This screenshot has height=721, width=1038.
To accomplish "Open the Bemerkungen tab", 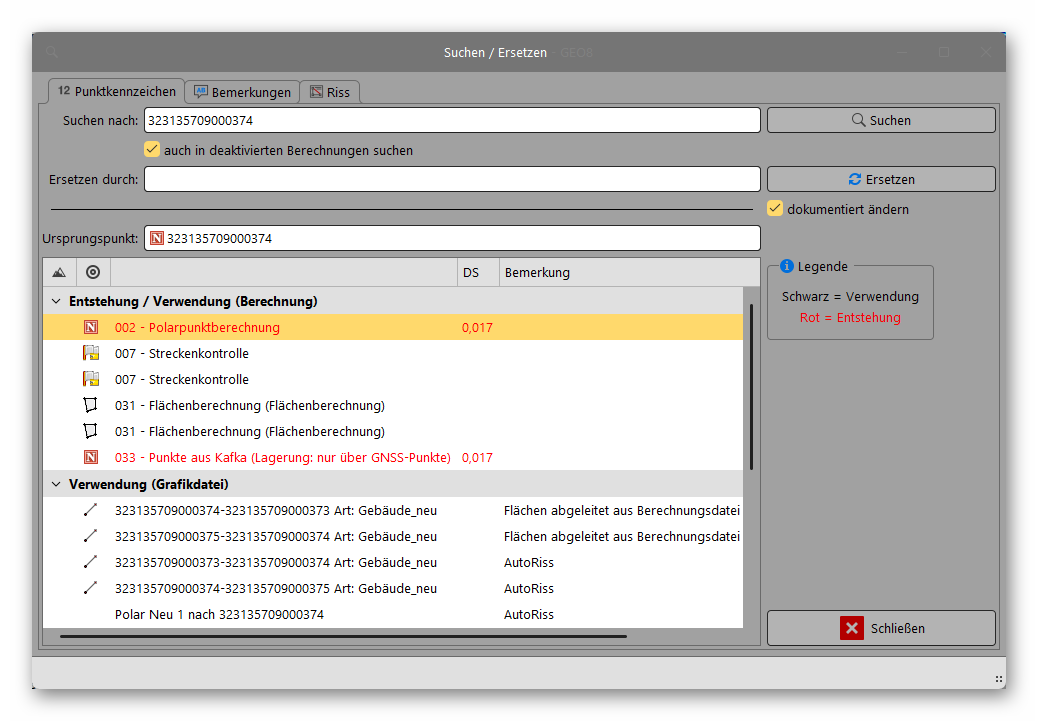I will point(242,92).
